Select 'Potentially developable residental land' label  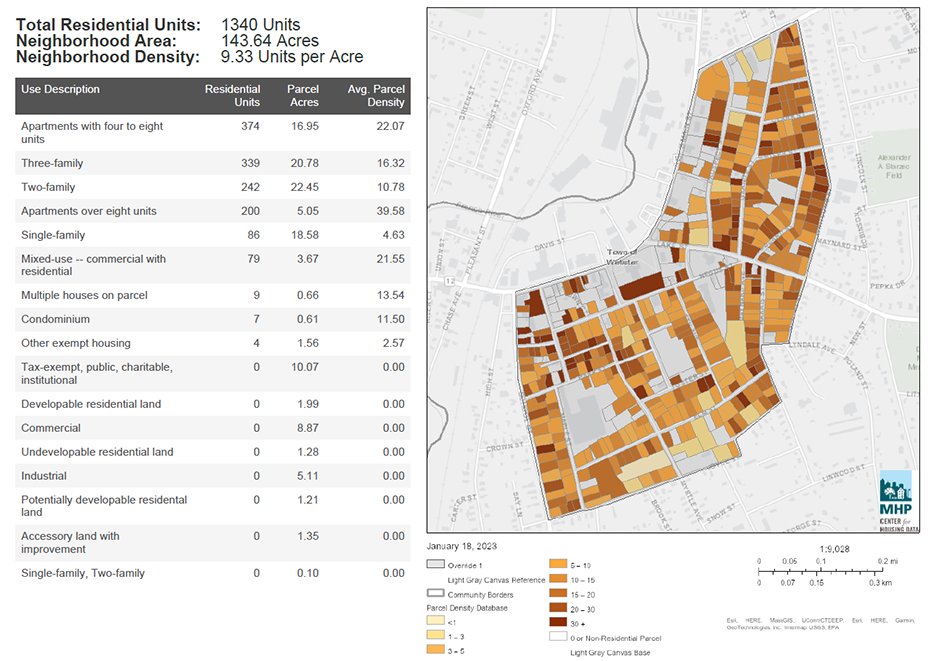coord(104,506)
